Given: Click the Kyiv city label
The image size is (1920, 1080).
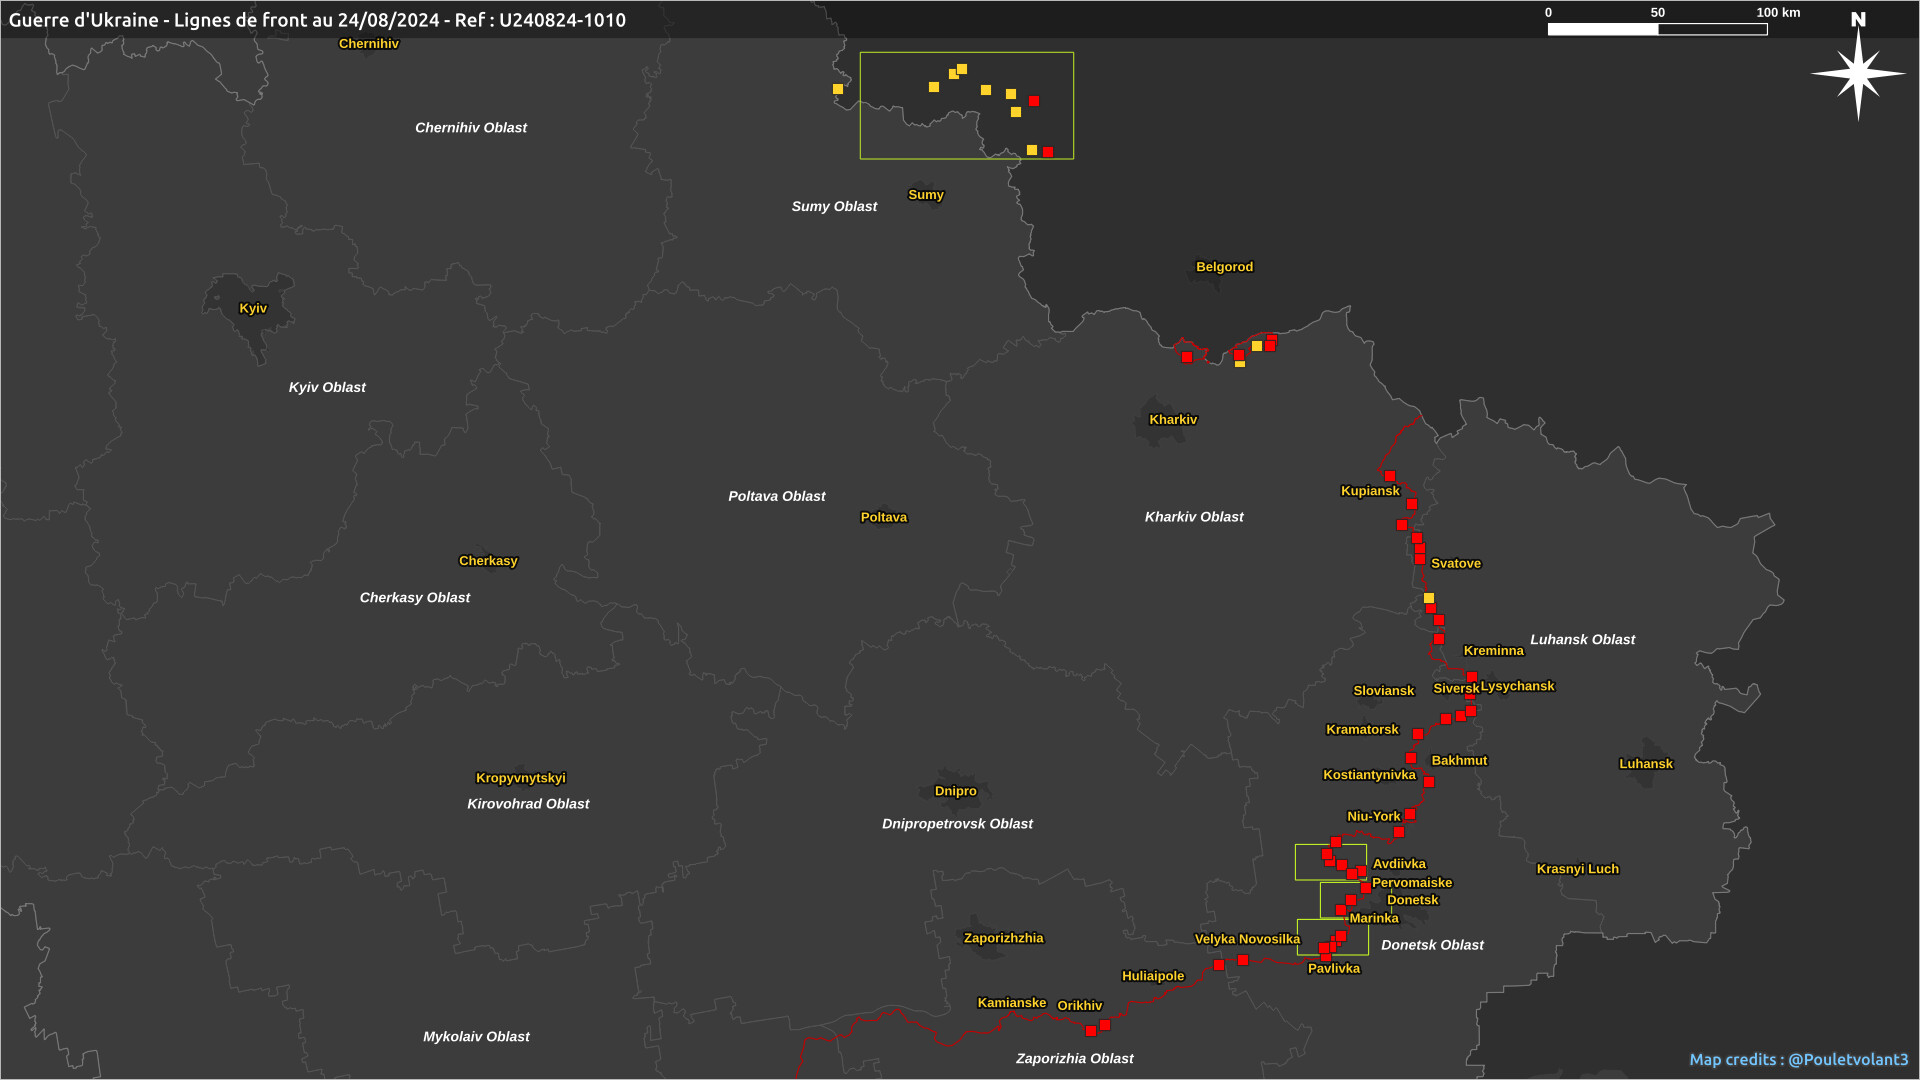Looking at the screenshot, I should coord(253,308).
